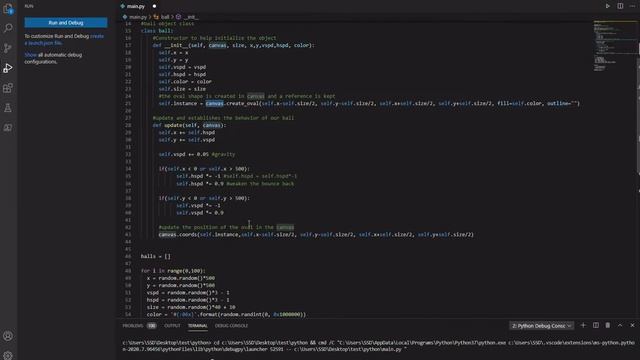Click inside the terminal command output

379,346
